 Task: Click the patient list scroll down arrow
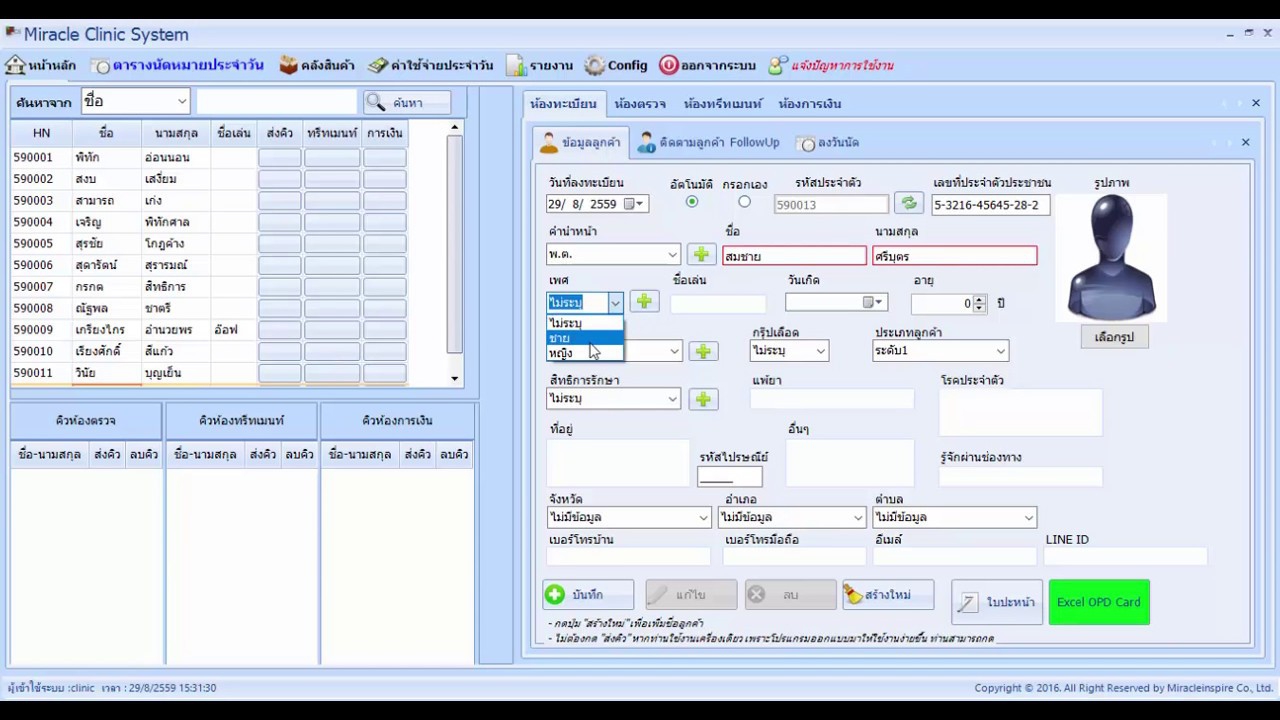[x=454, y=378]
